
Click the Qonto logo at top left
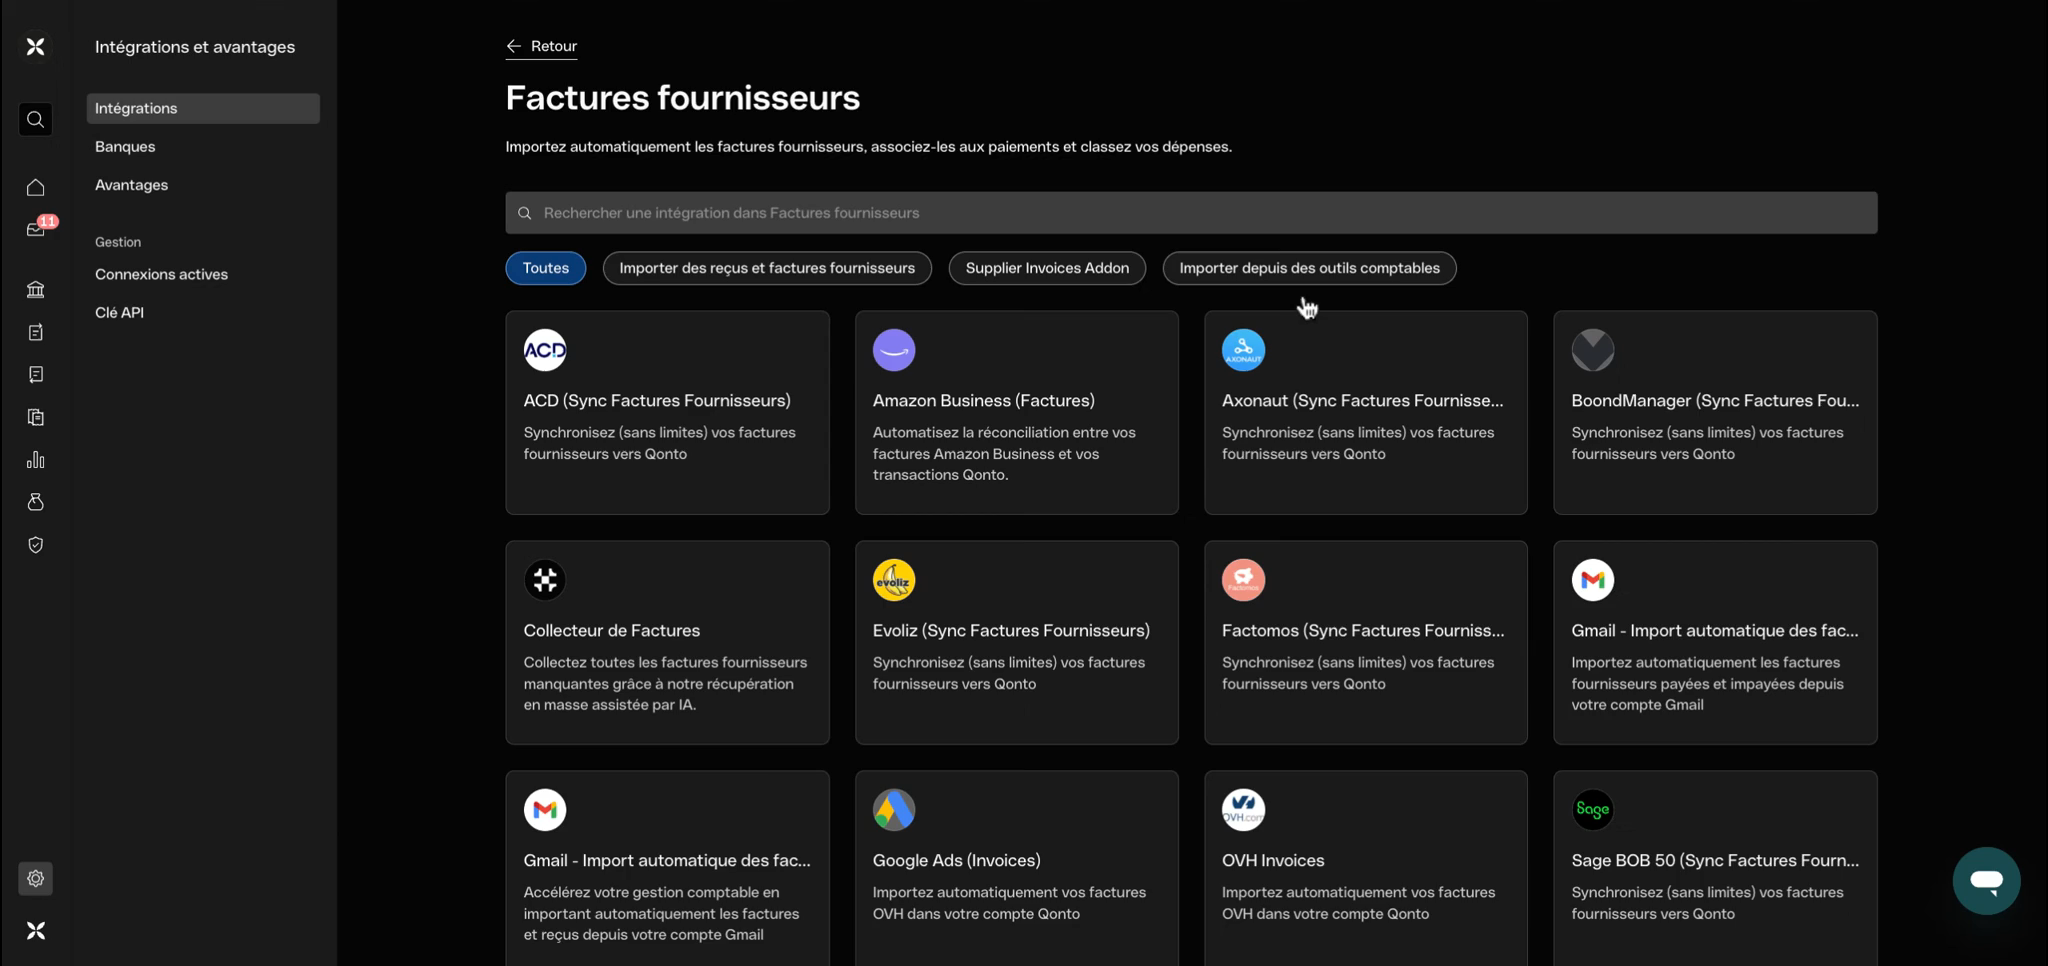click(x=36, y=47)
